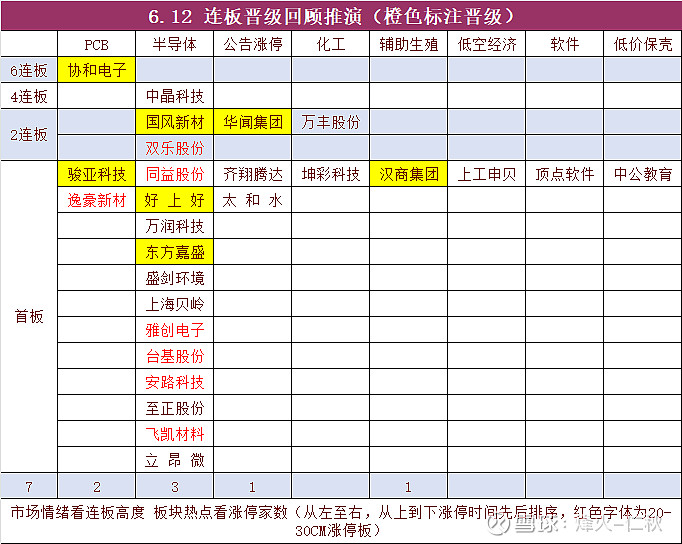
Task: Click the 汉商集团 cell
Action: [408, 174]
